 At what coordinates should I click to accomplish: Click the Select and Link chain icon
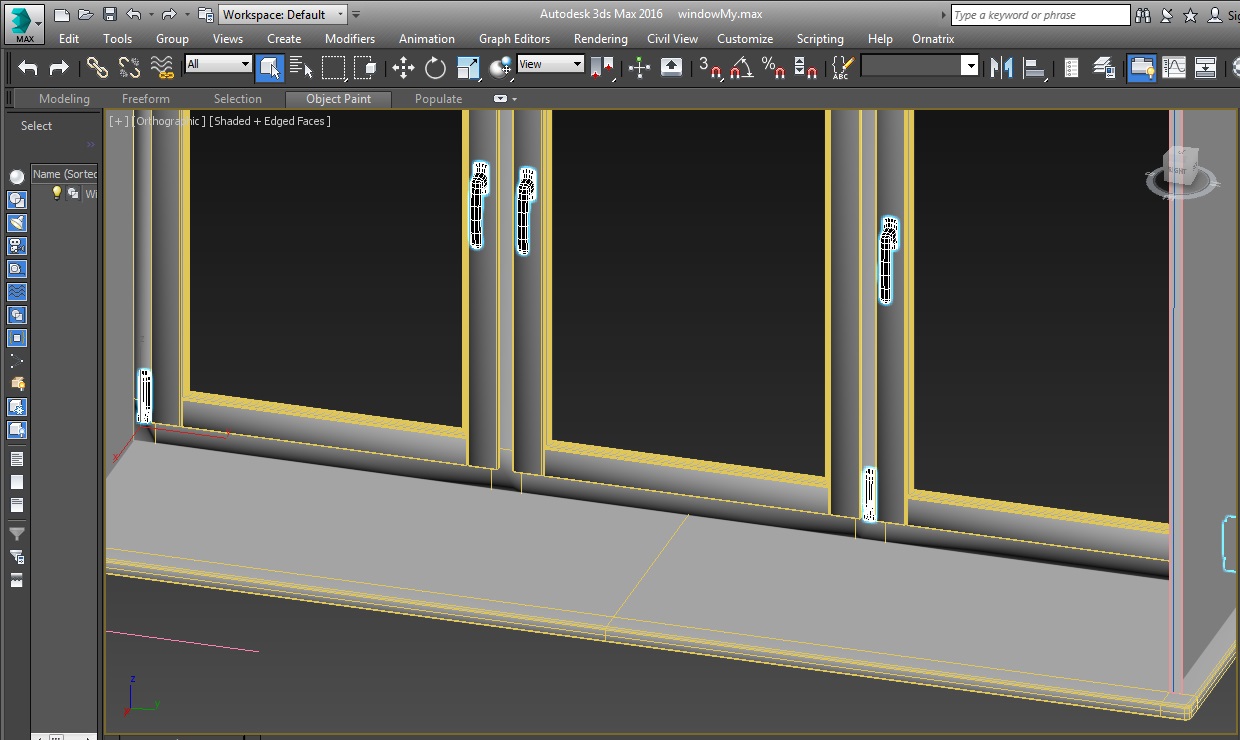coord(97,67)
